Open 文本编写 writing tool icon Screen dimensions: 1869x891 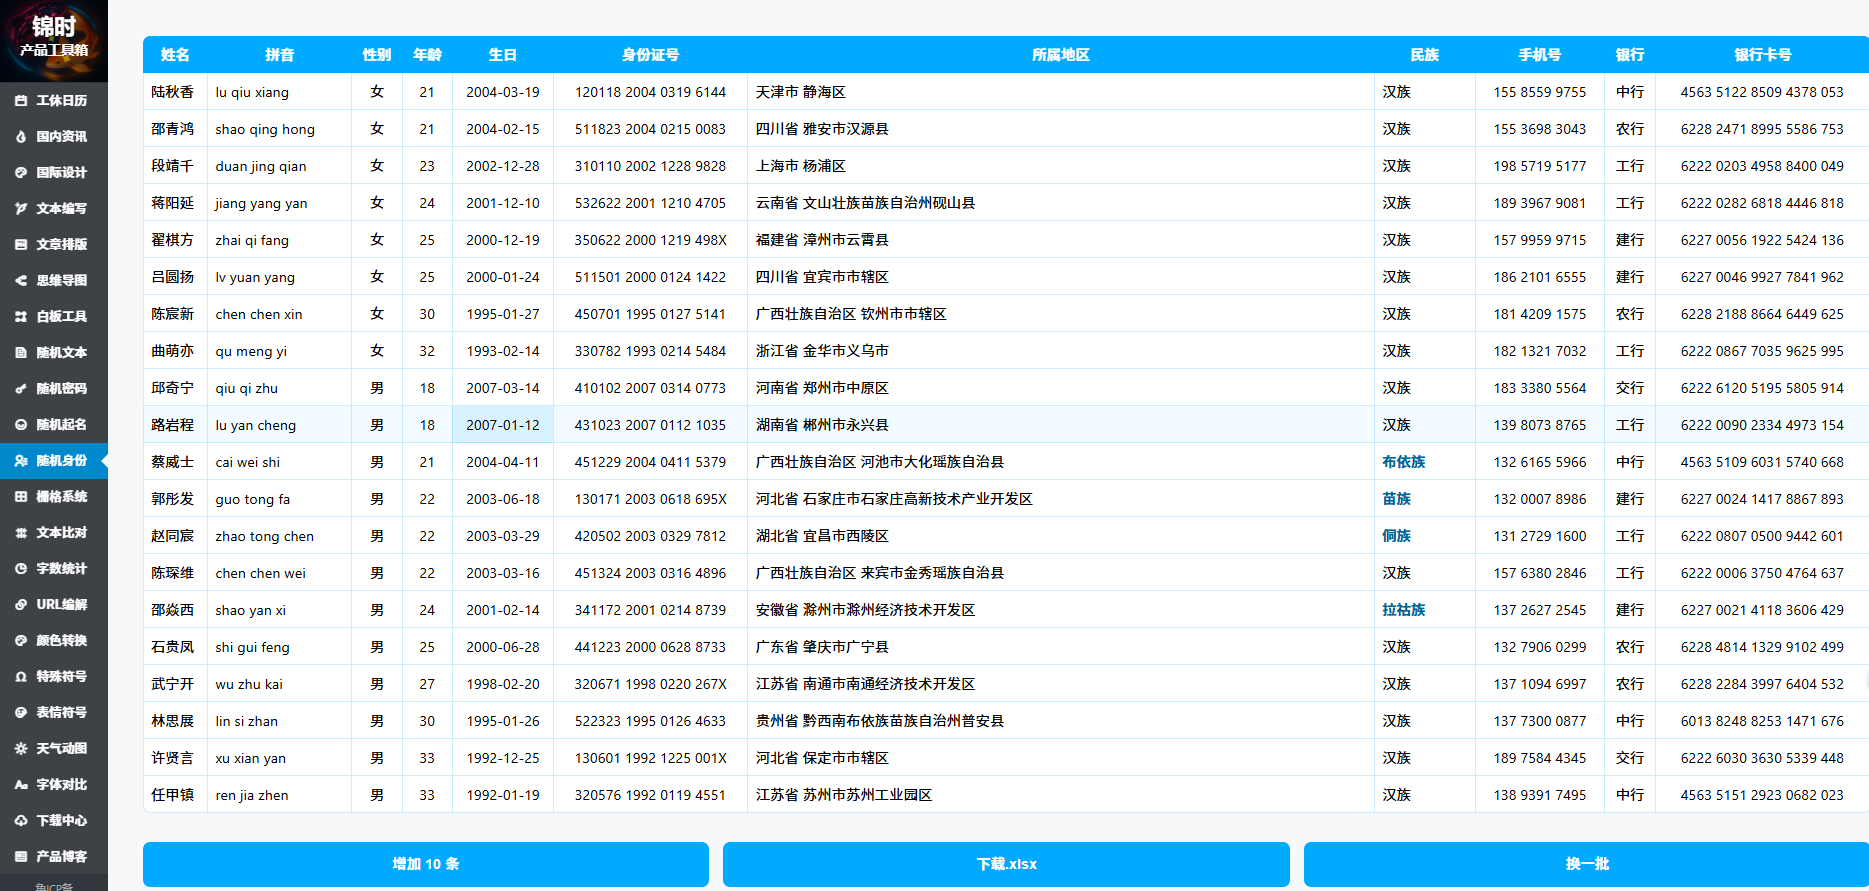point(21,209)
